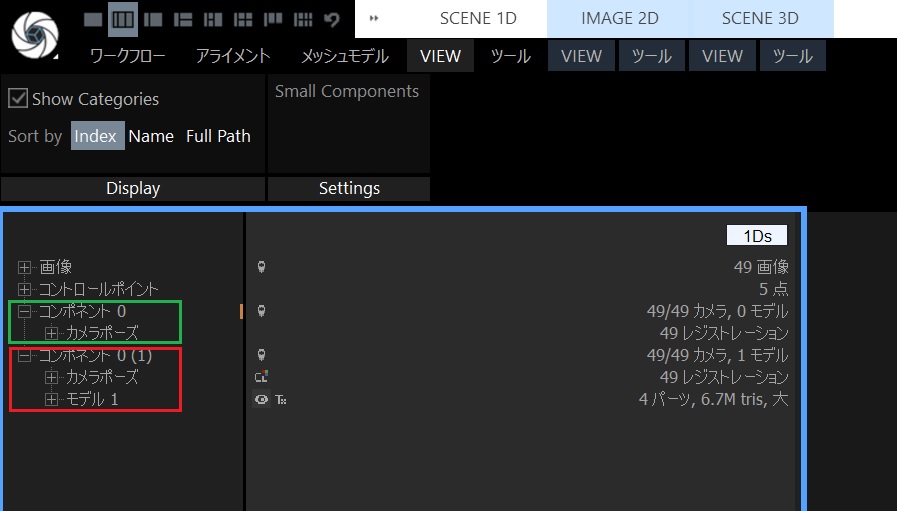Collapse the コンポーネント 0 (1) node
The height and width of the screenshot is (511, 897).
24,355
